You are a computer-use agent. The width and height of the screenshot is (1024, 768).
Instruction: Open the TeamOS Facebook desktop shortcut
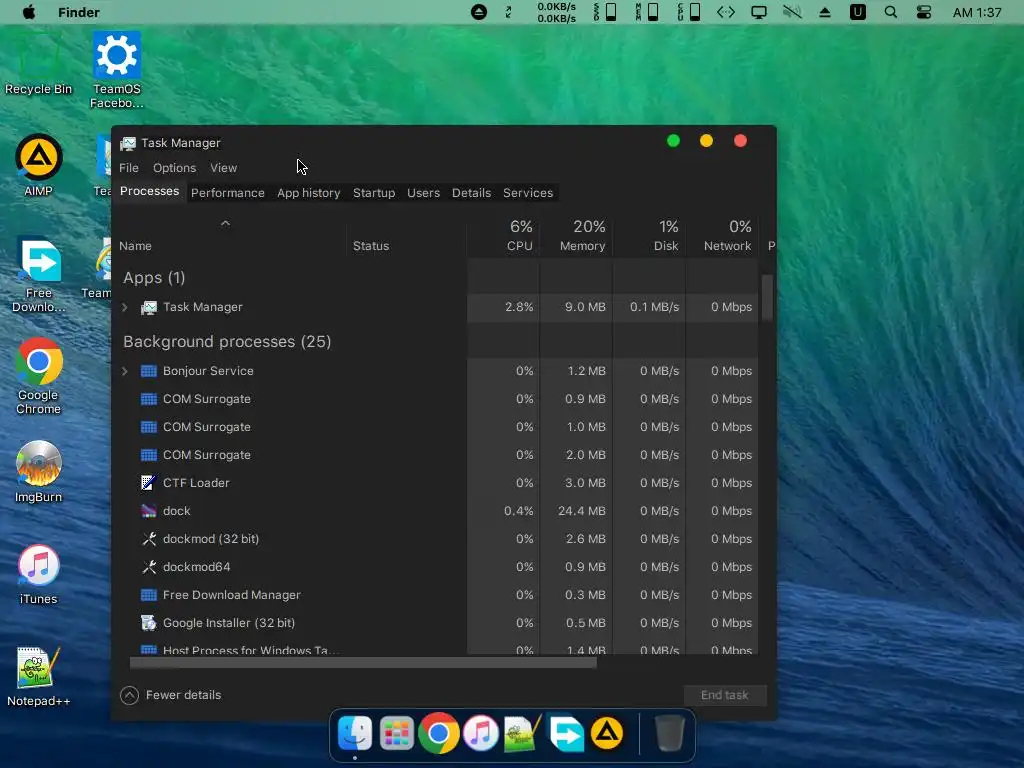(116, 69)
